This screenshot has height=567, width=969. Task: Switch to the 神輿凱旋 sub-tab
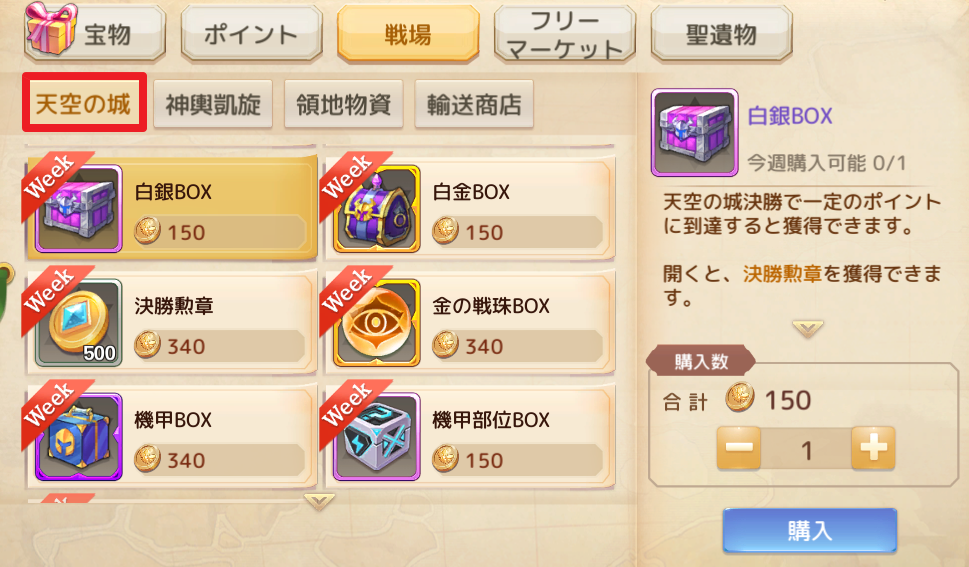[213, 104]
